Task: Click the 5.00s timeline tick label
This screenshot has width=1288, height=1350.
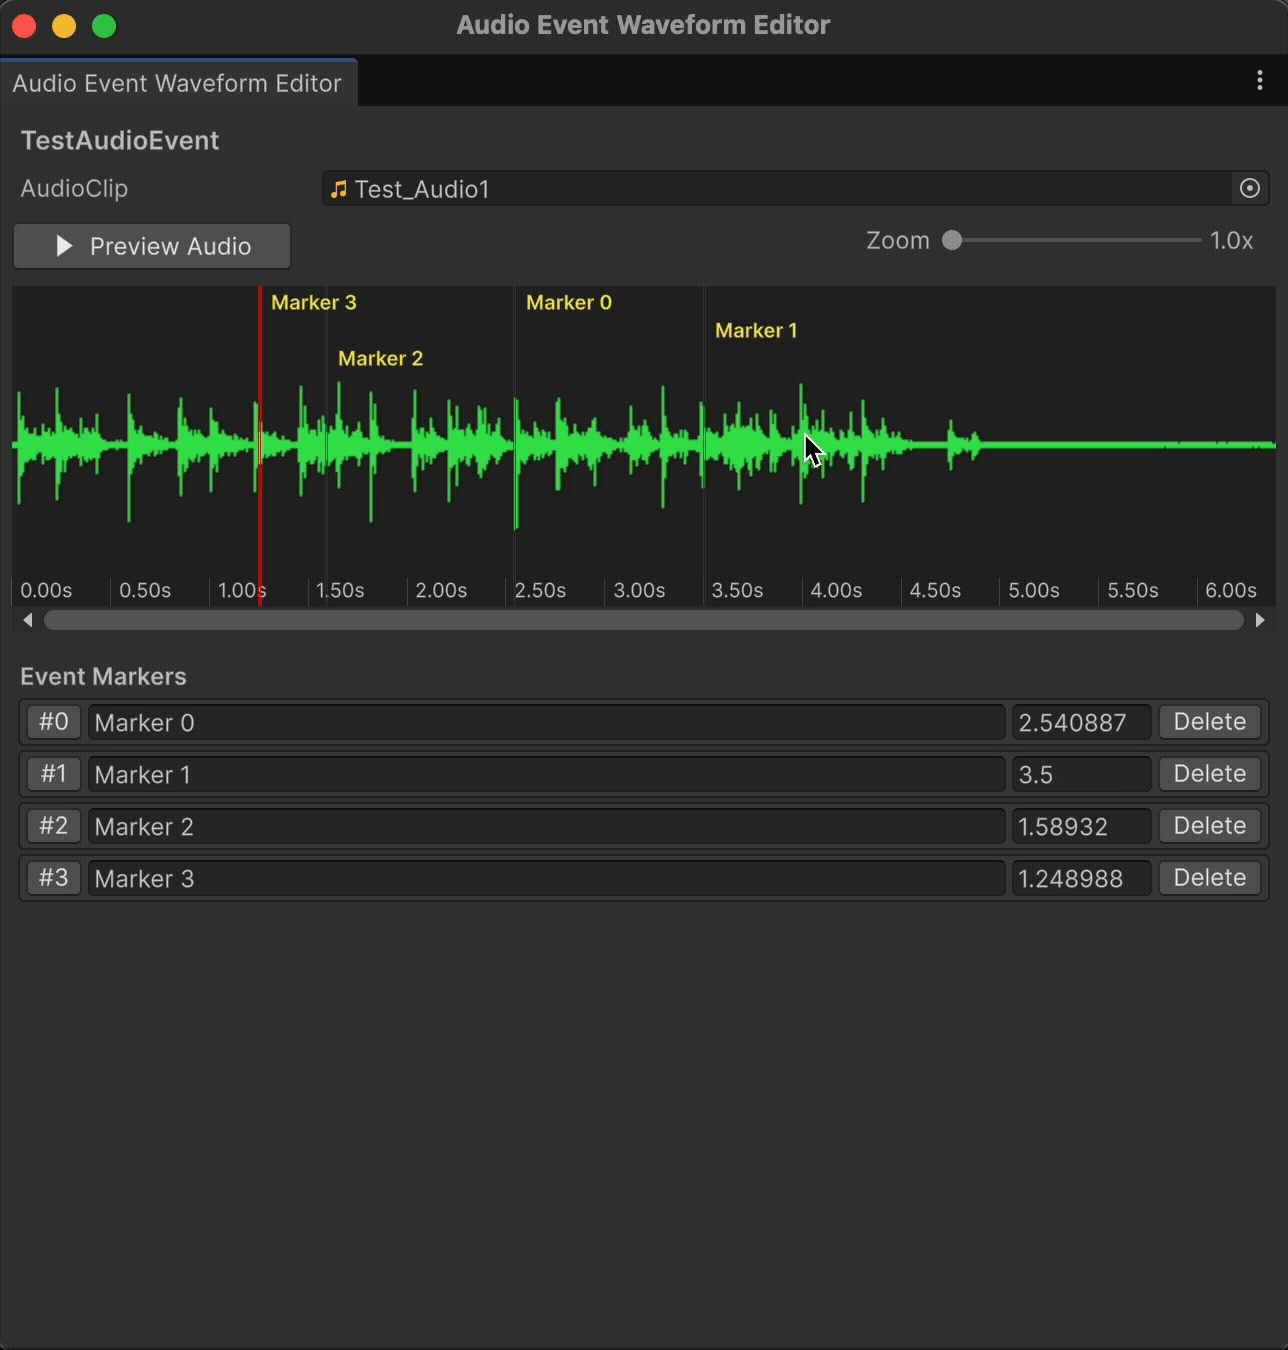Action: click(1033, 590)
